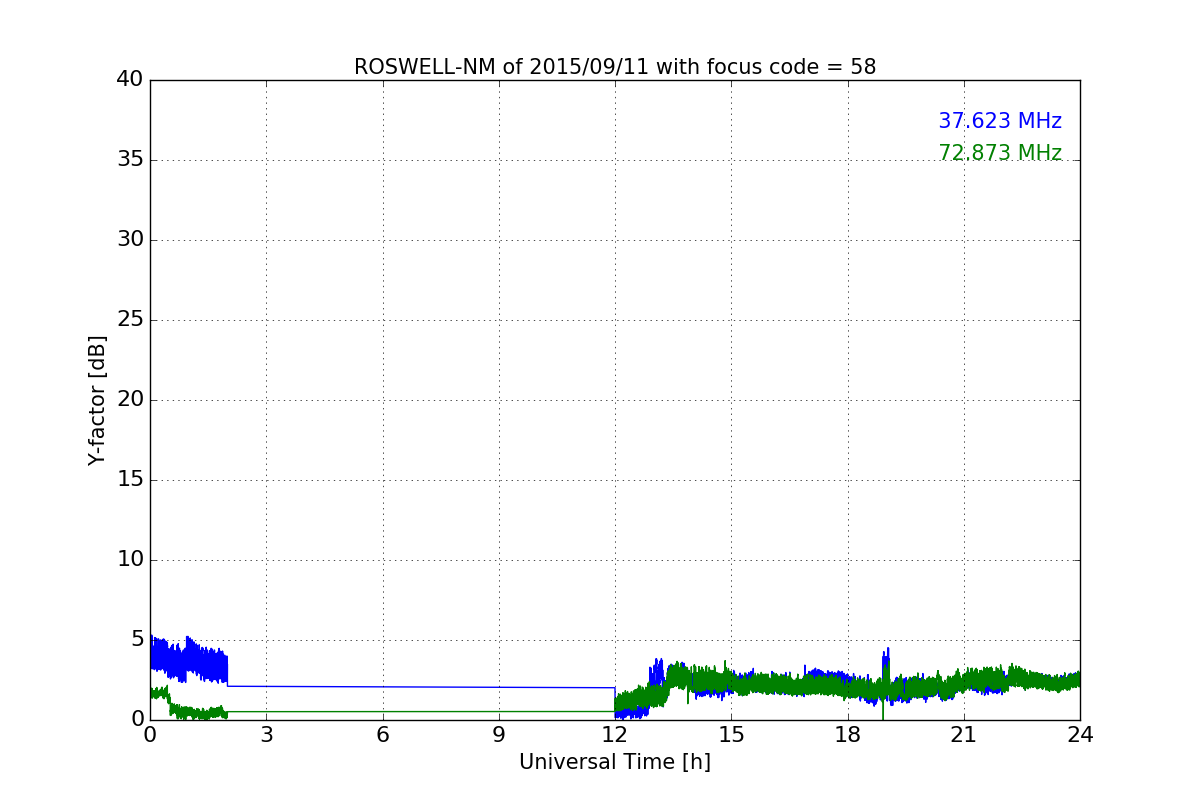Click y-axis tick label 30
The image size is (1200, 800).
tap(130, 240)
